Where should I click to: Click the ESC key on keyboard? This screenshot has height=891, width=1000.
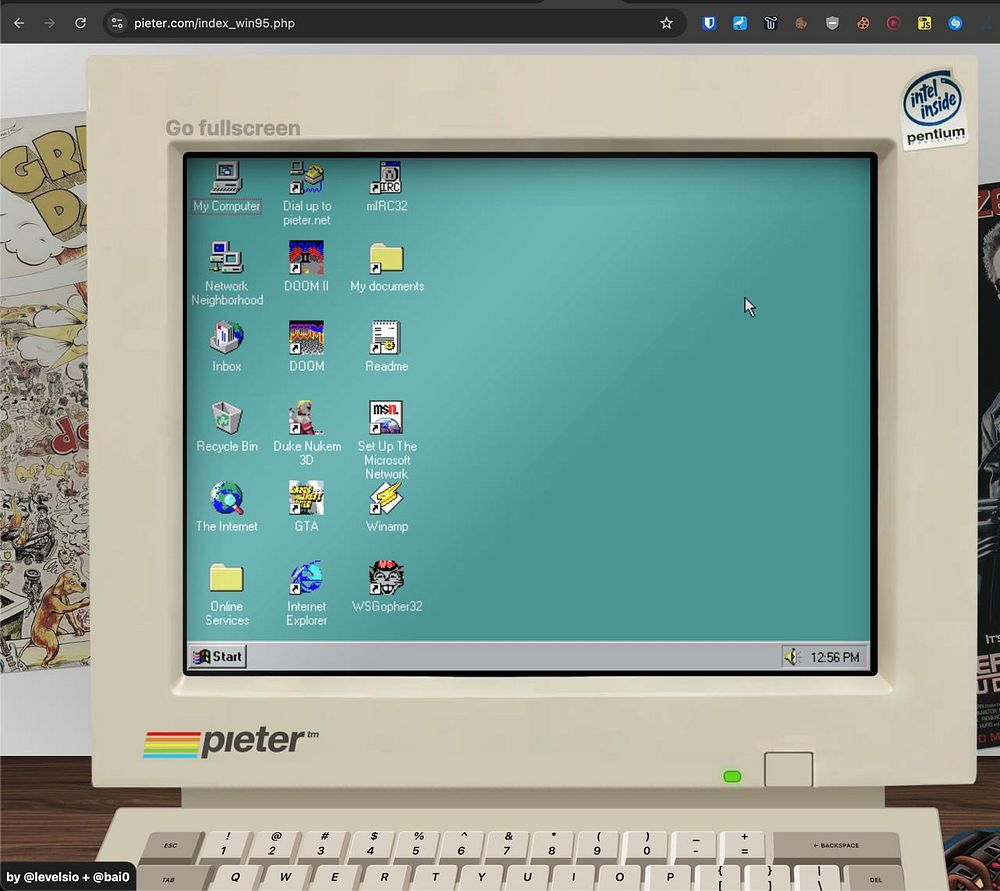click(x=170, y=846)
